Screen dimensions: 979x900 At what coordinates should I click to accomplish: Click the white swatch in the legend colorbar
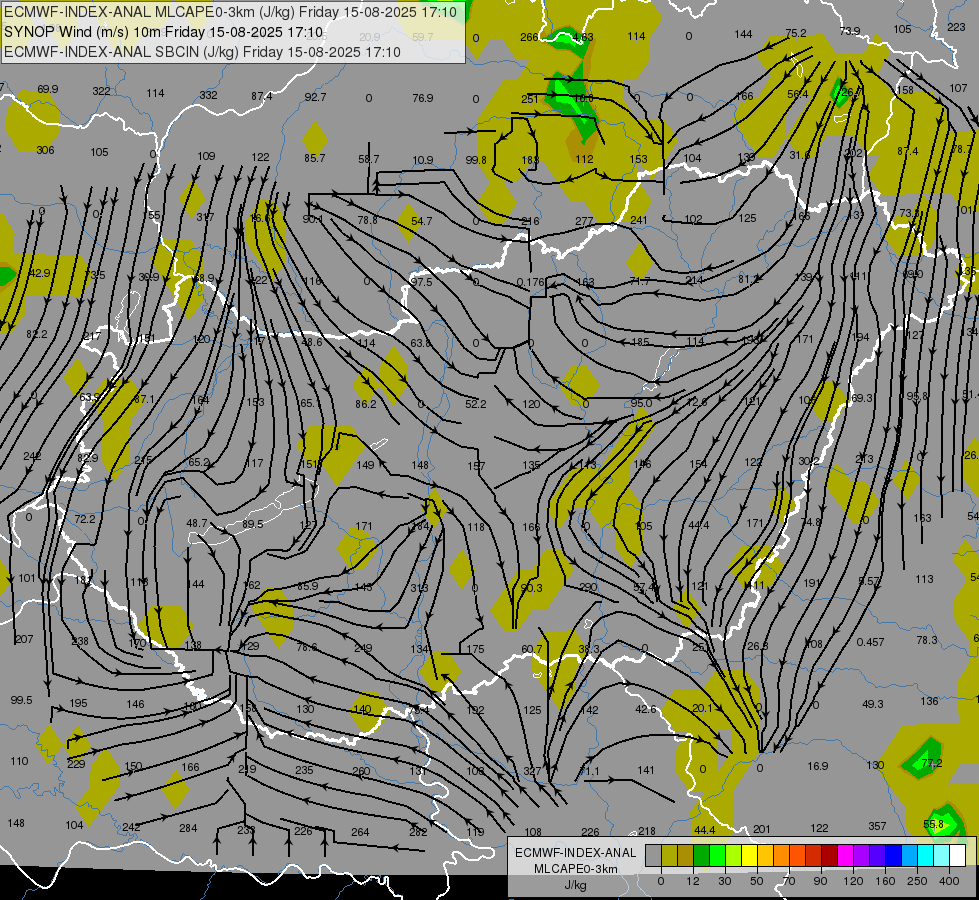pyautogui.click(x=958, y=855)
